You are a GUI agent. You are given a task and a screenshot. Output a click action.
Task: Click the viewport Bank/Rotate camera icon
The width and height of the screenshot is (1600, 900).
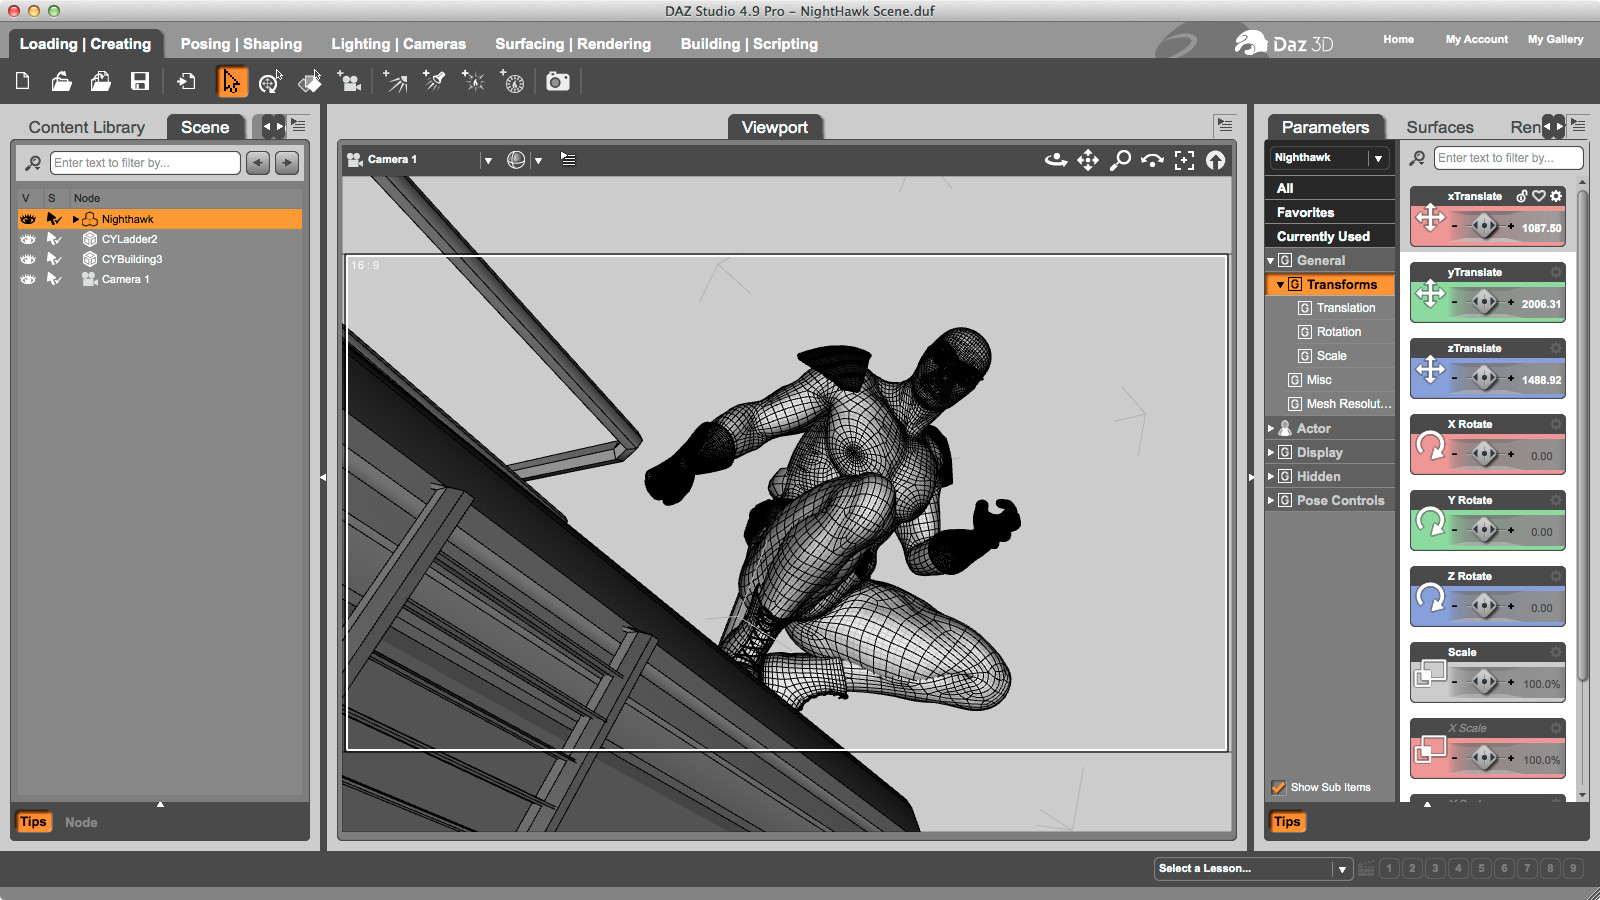click(1152, 160)
